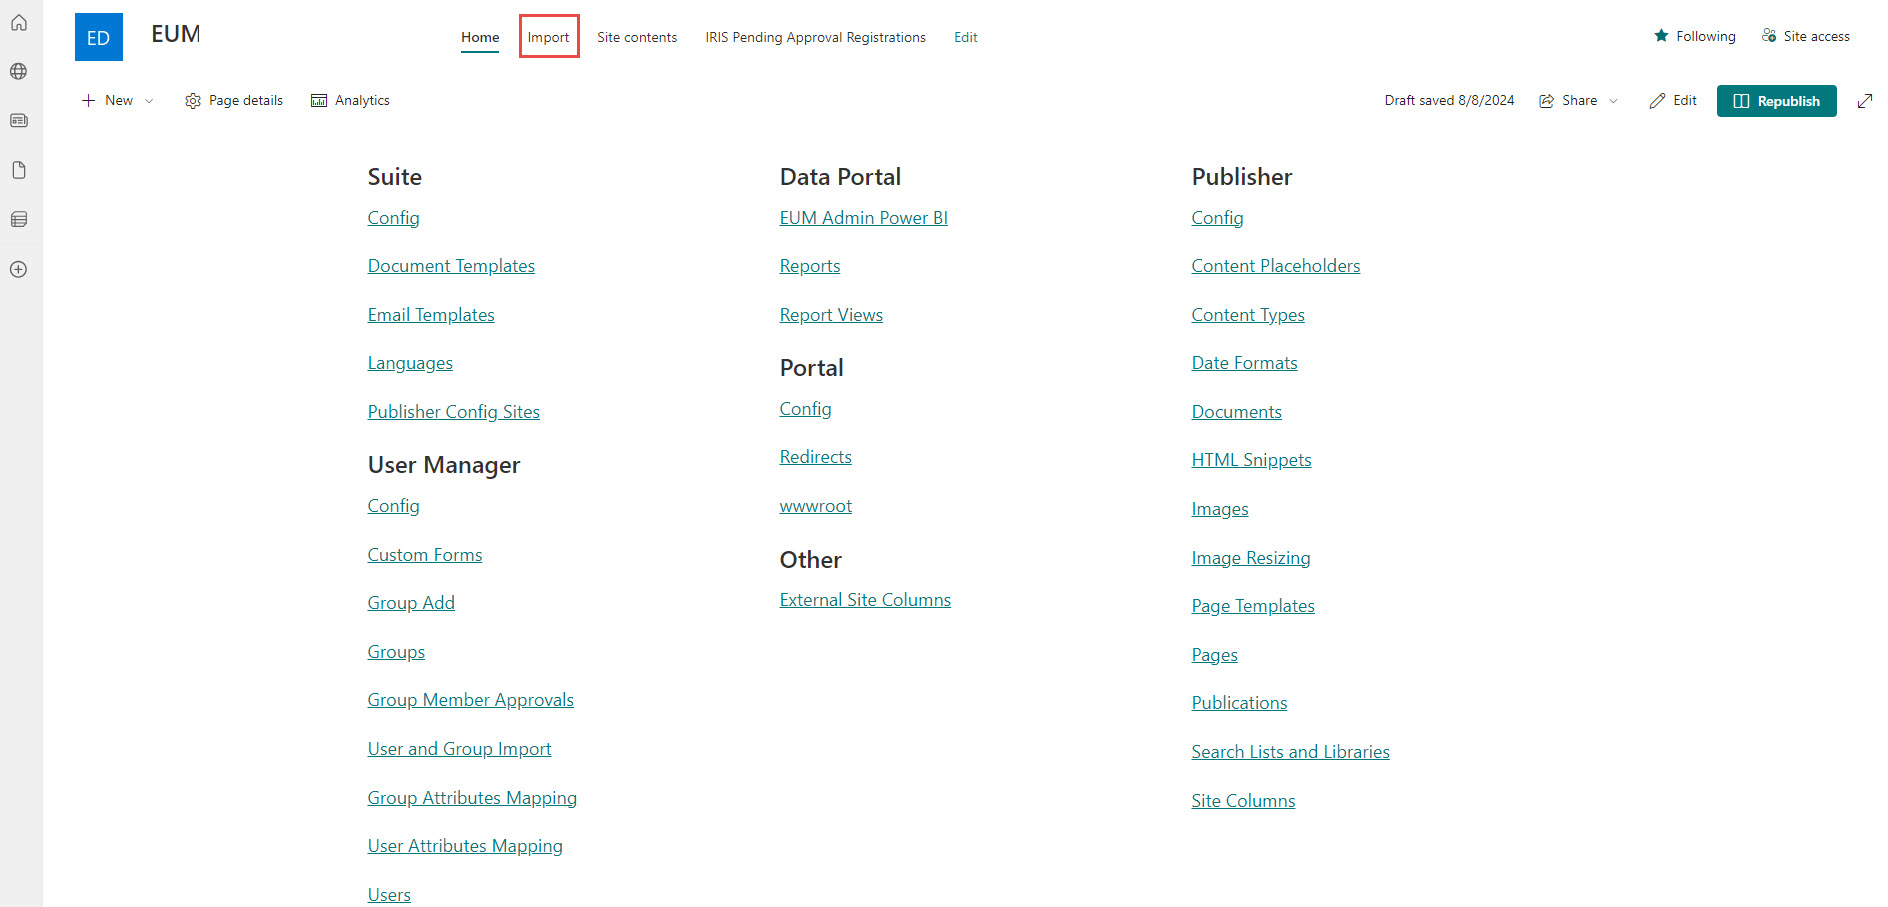1888x907 pixels.
Task: Click the Following star icon
Action: pyautogui.click(x=1661, y=36)
